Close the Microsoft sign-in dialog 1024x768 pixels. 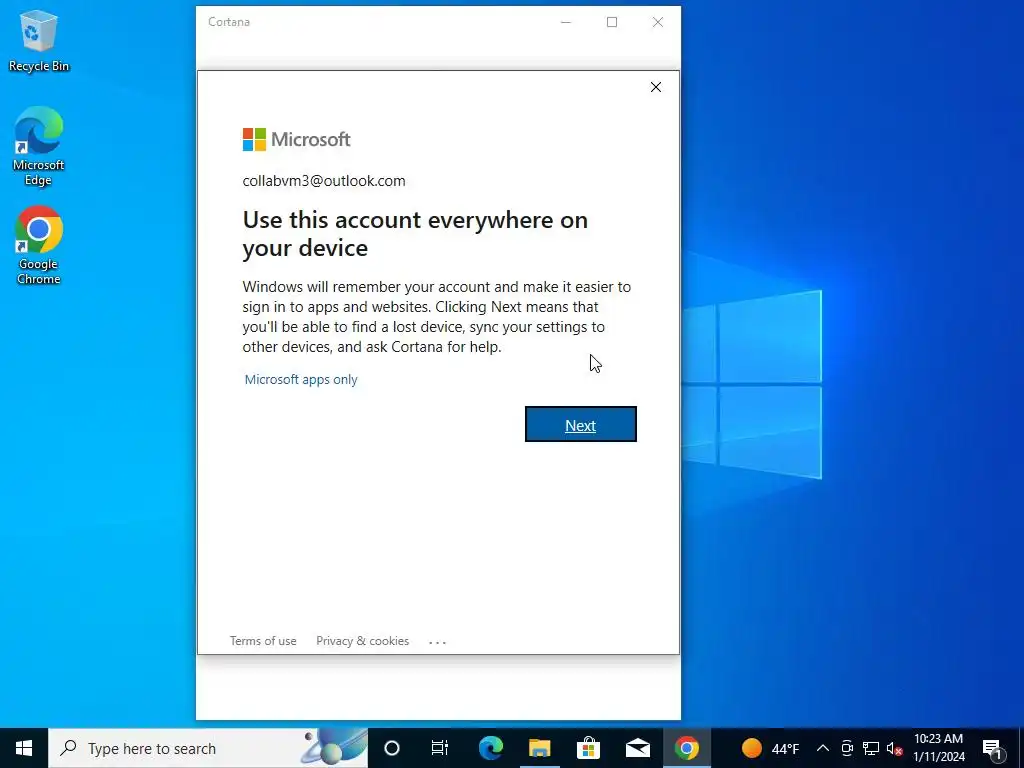[656, 87]
